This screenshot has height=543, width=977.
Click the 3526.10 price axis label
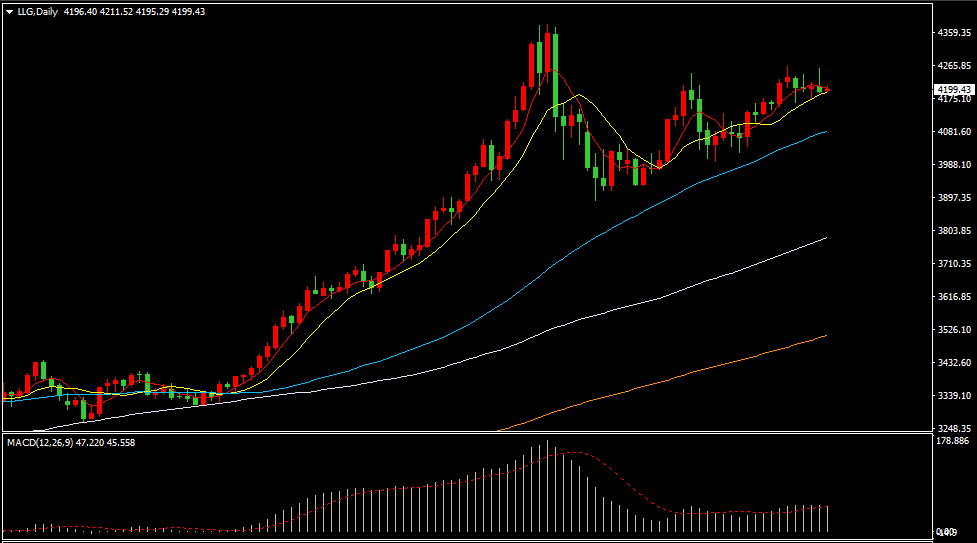954,330
